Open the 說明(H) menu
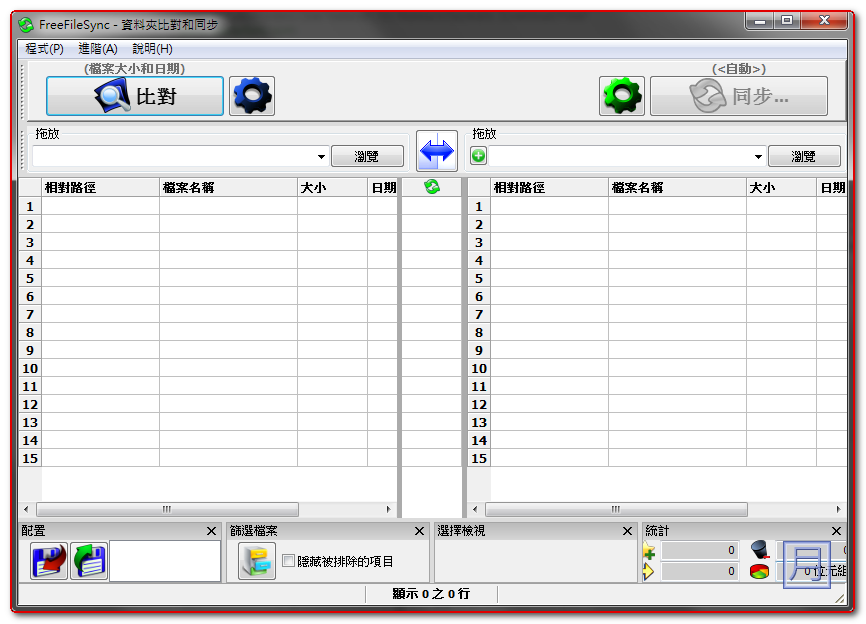This screenshot has width=866, height=624. pyautogui.click(x=152, y=49)
